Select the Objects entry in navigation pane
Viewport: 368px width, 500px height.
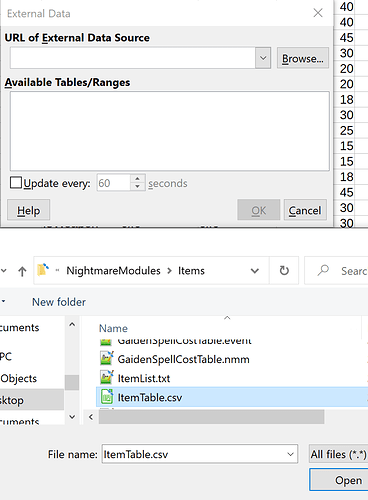tap(19, 378)
